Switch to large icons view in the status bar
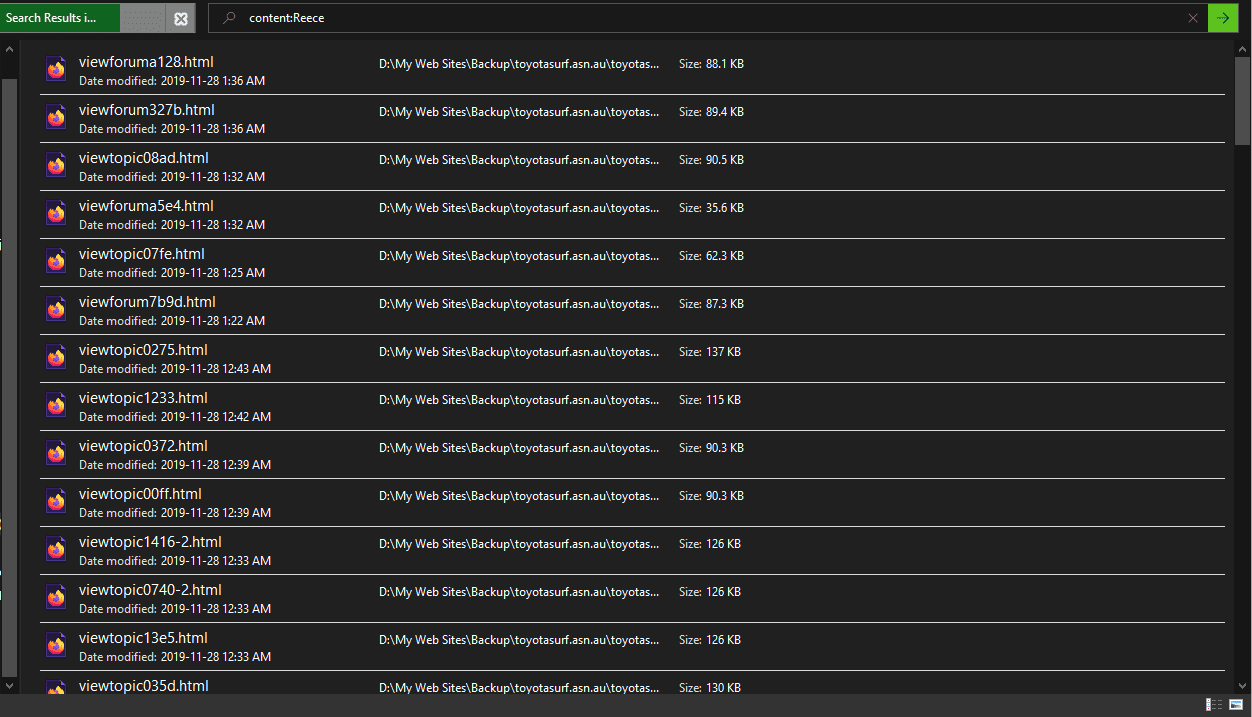Image resolution: width=1252 pixels, height=717 pixels. (x=1236, y=705)
